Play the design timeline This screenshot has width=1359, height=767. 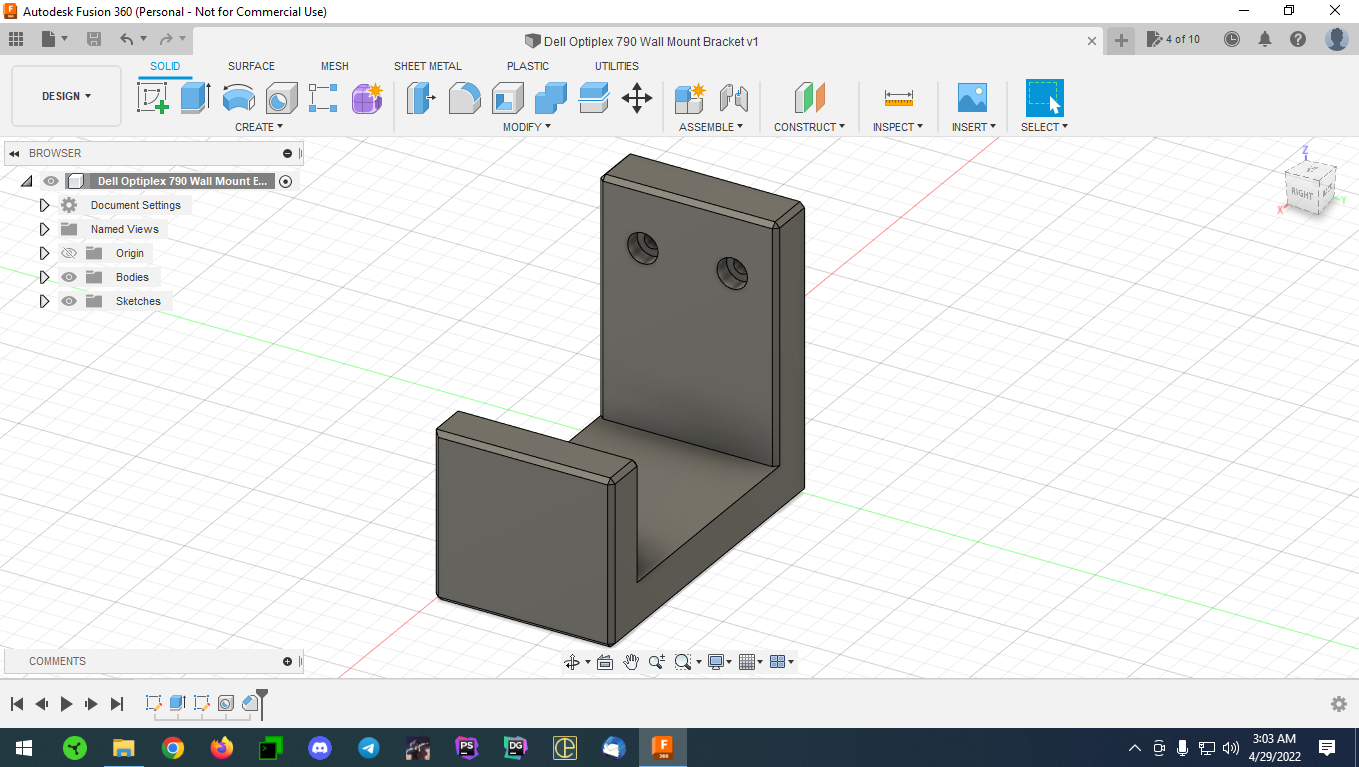[66, 704]
